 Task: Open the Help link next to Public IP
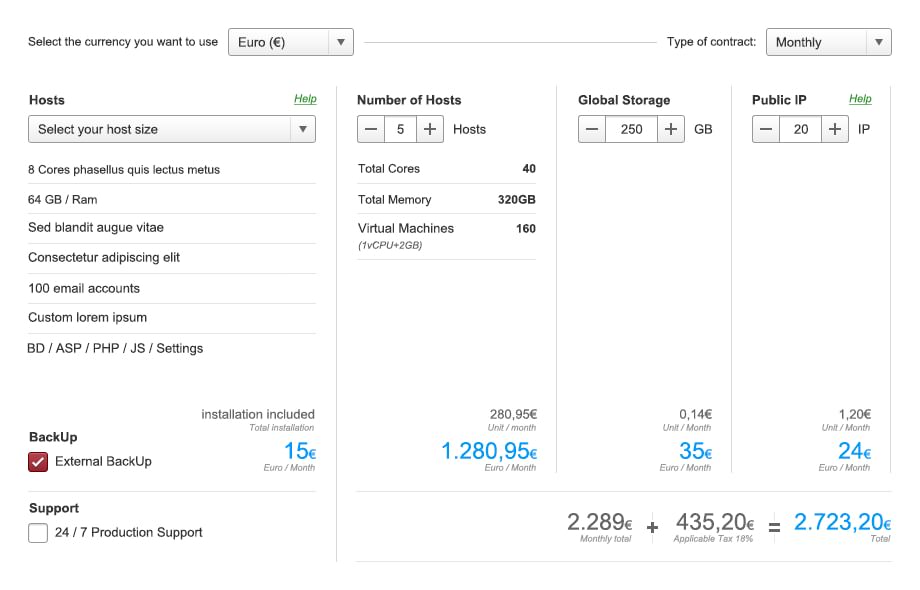click(x=860, y=99)
